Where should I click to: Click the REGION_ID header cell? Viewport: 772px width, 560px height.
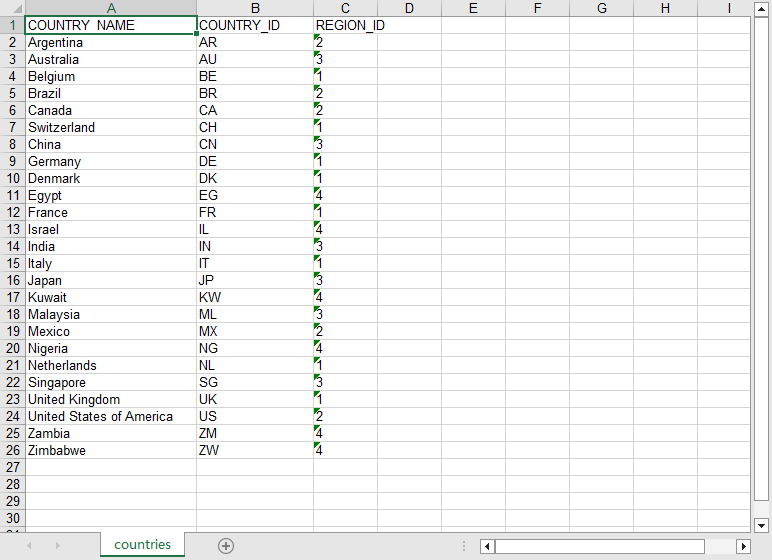coord(345,25)
